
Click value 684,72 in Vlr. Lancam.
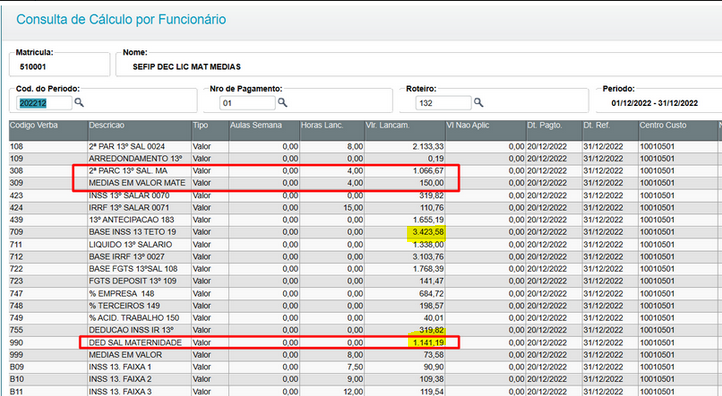pyautogui.click(x=431, y=293)
